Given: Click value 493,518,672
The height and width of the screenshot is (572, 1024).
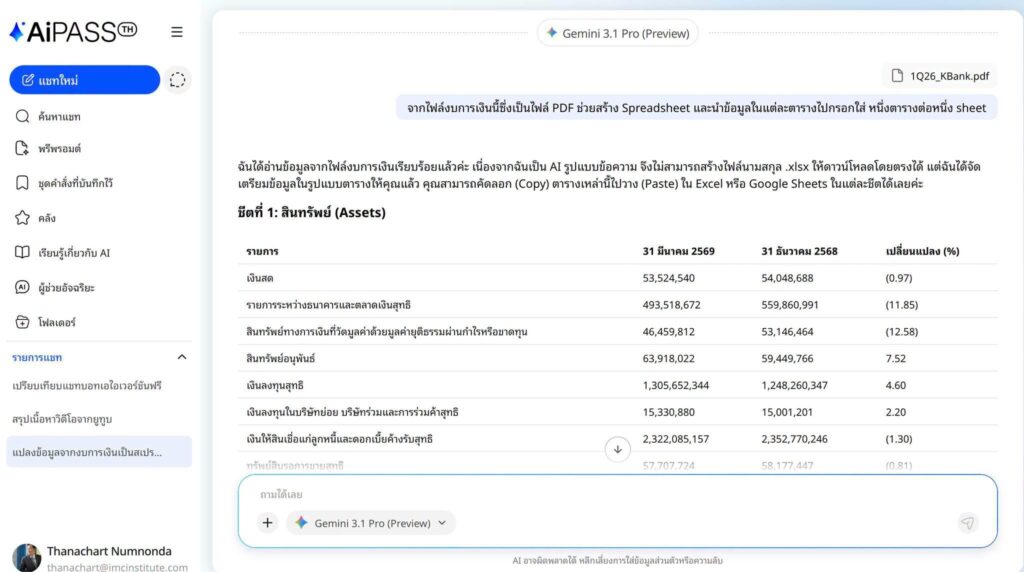Looking at the screenshot, I should [671, 304].
